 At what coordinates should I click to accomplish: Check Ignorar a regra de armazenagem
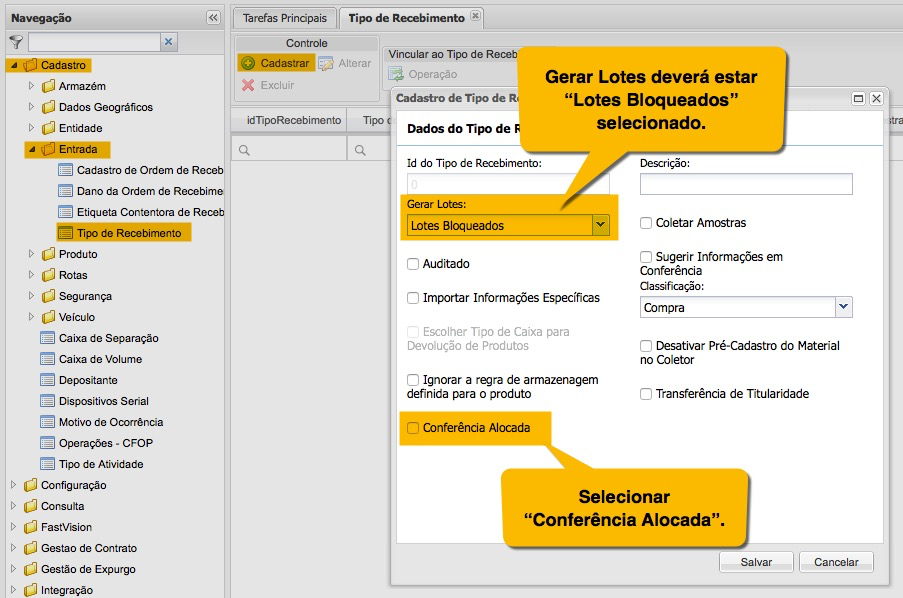coord(413,380)
